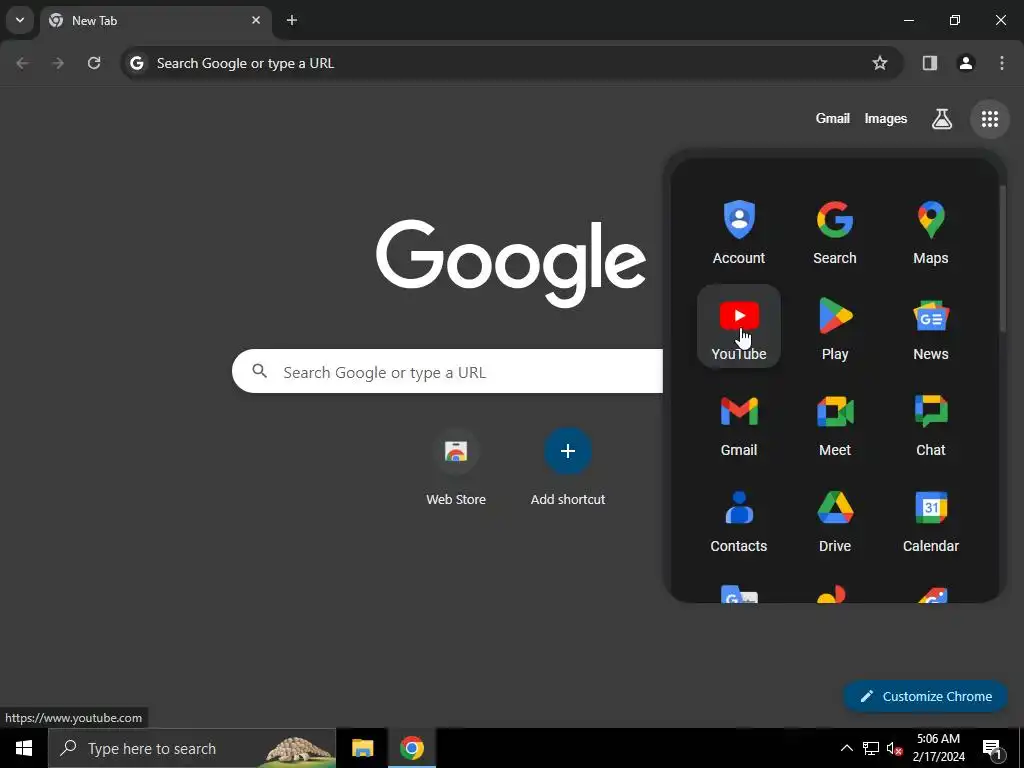Open the Gmail app icon in grid

[739, 423]
